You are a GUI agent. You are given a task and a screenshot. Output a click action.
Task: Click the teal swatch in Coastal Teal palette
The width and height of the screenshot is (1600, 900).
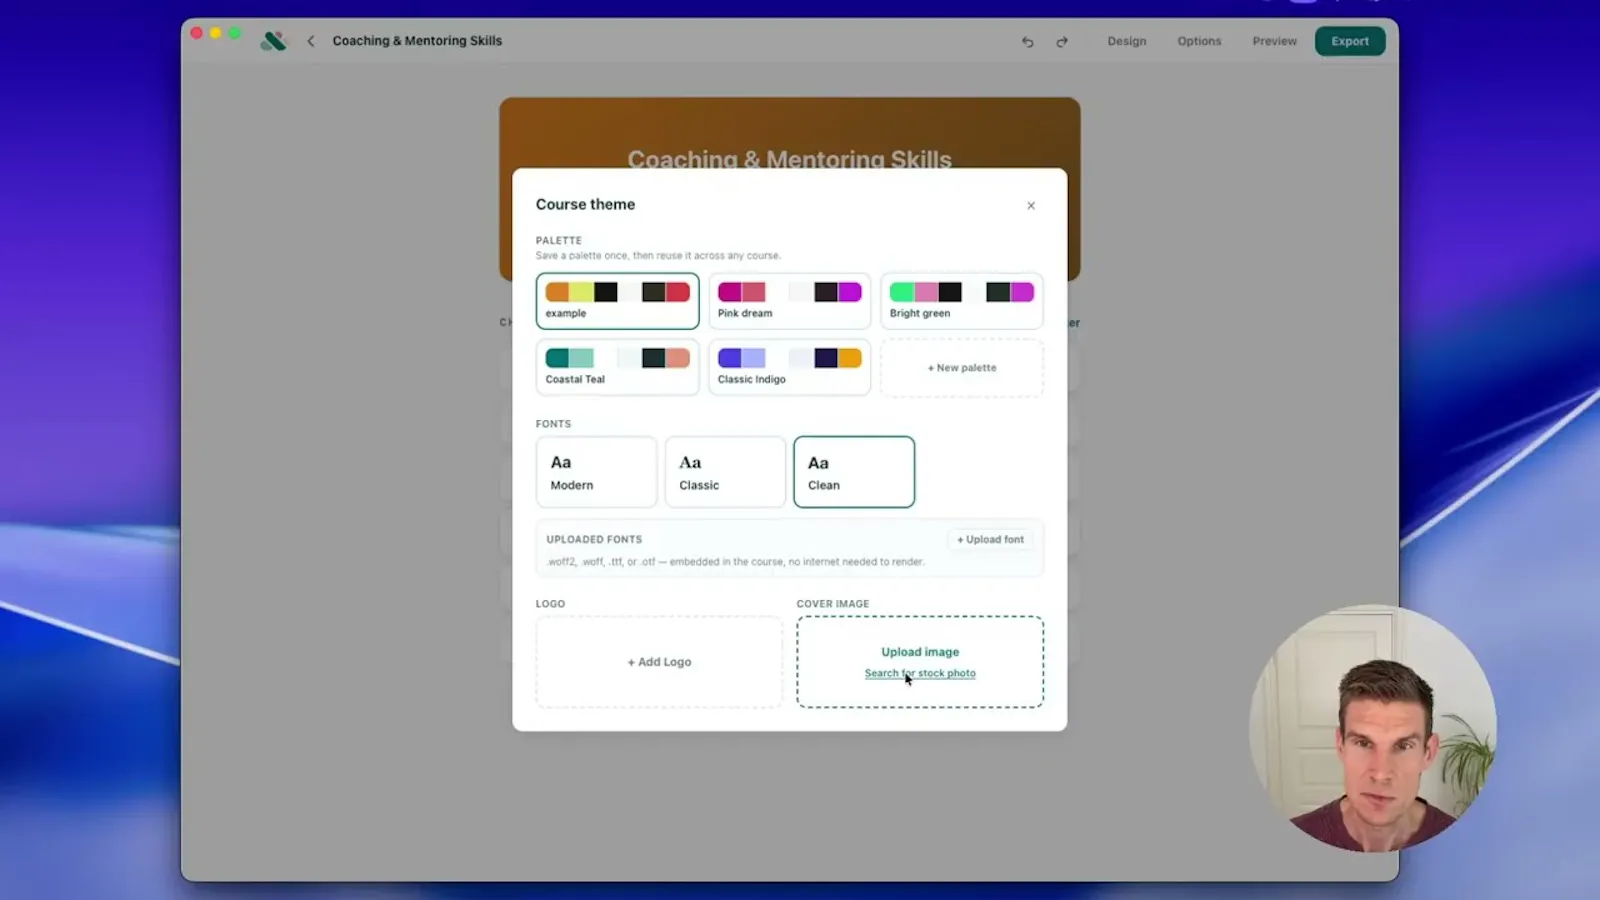(x=557, y=358)
